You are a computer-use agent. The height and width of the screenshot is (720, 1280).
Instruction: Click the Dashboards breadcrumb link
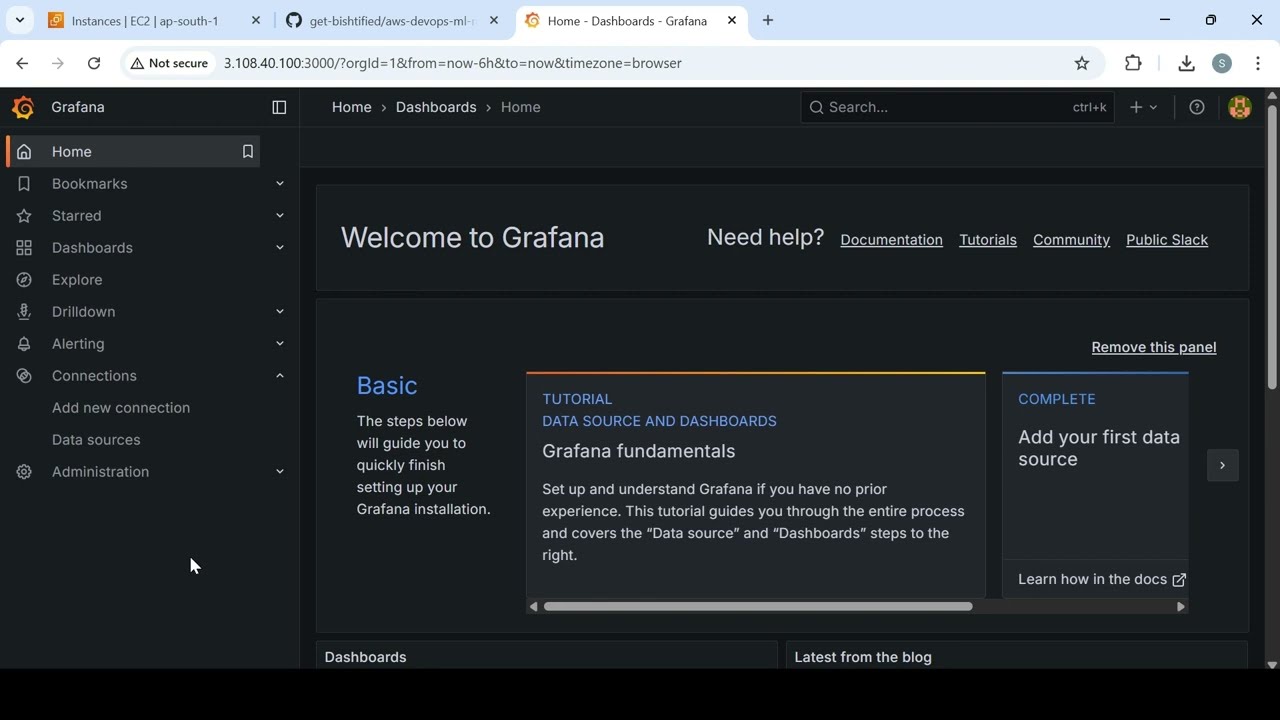tap(436, 107)
